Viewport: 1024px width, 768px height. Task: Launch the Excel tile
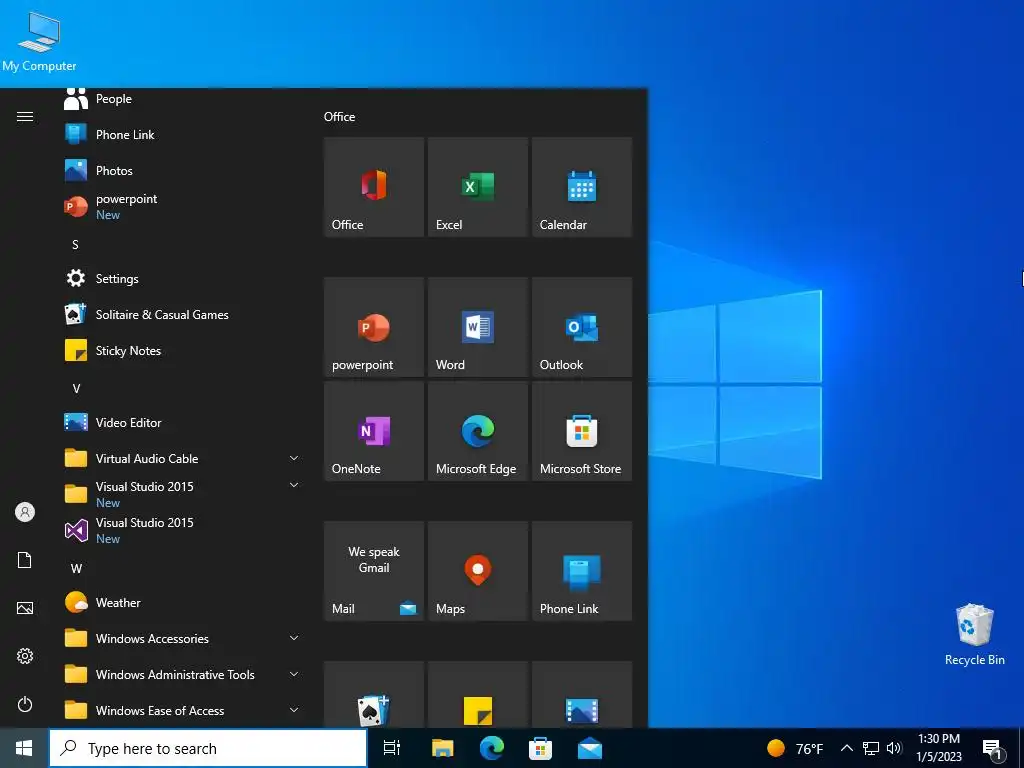(477, 187)
